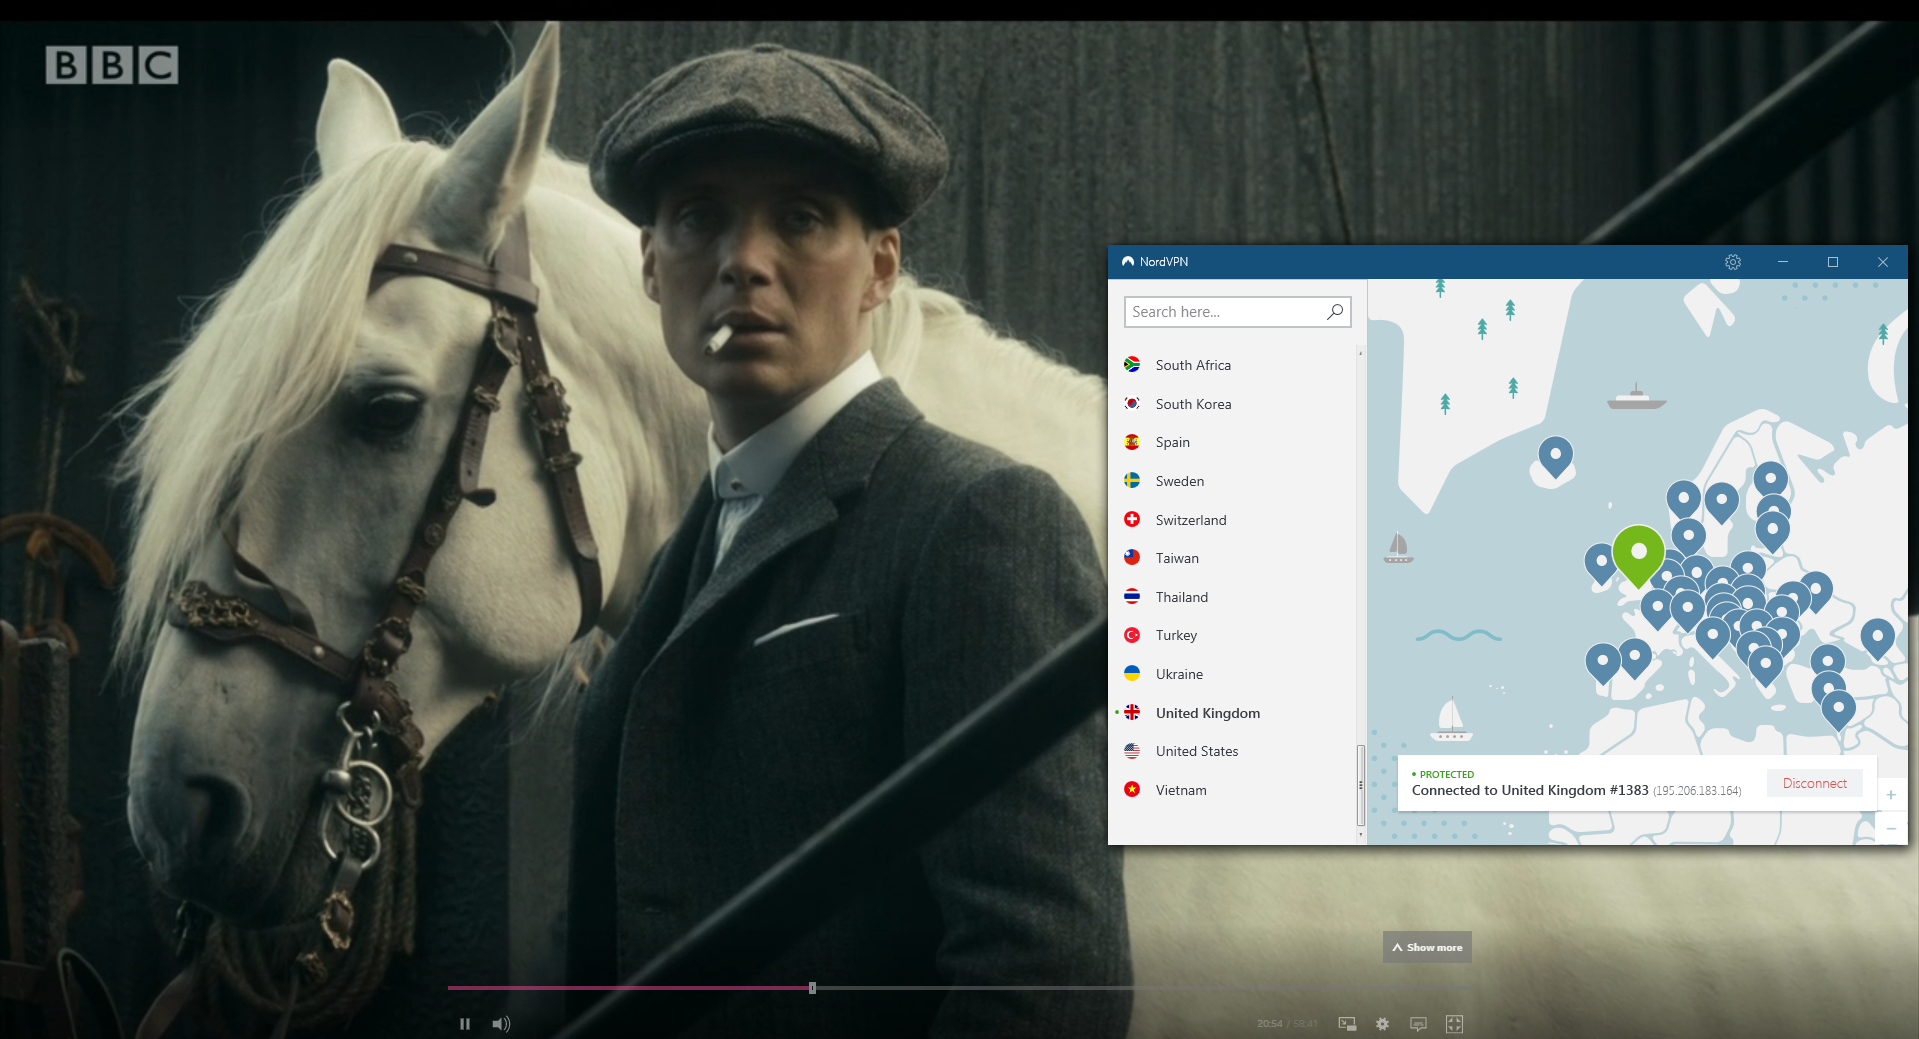The width and height of the screenshot is (1919, 1039).
Task: Open picture-in-picture mini player
Action: pyautogui.click(x=1347, y=1024)
